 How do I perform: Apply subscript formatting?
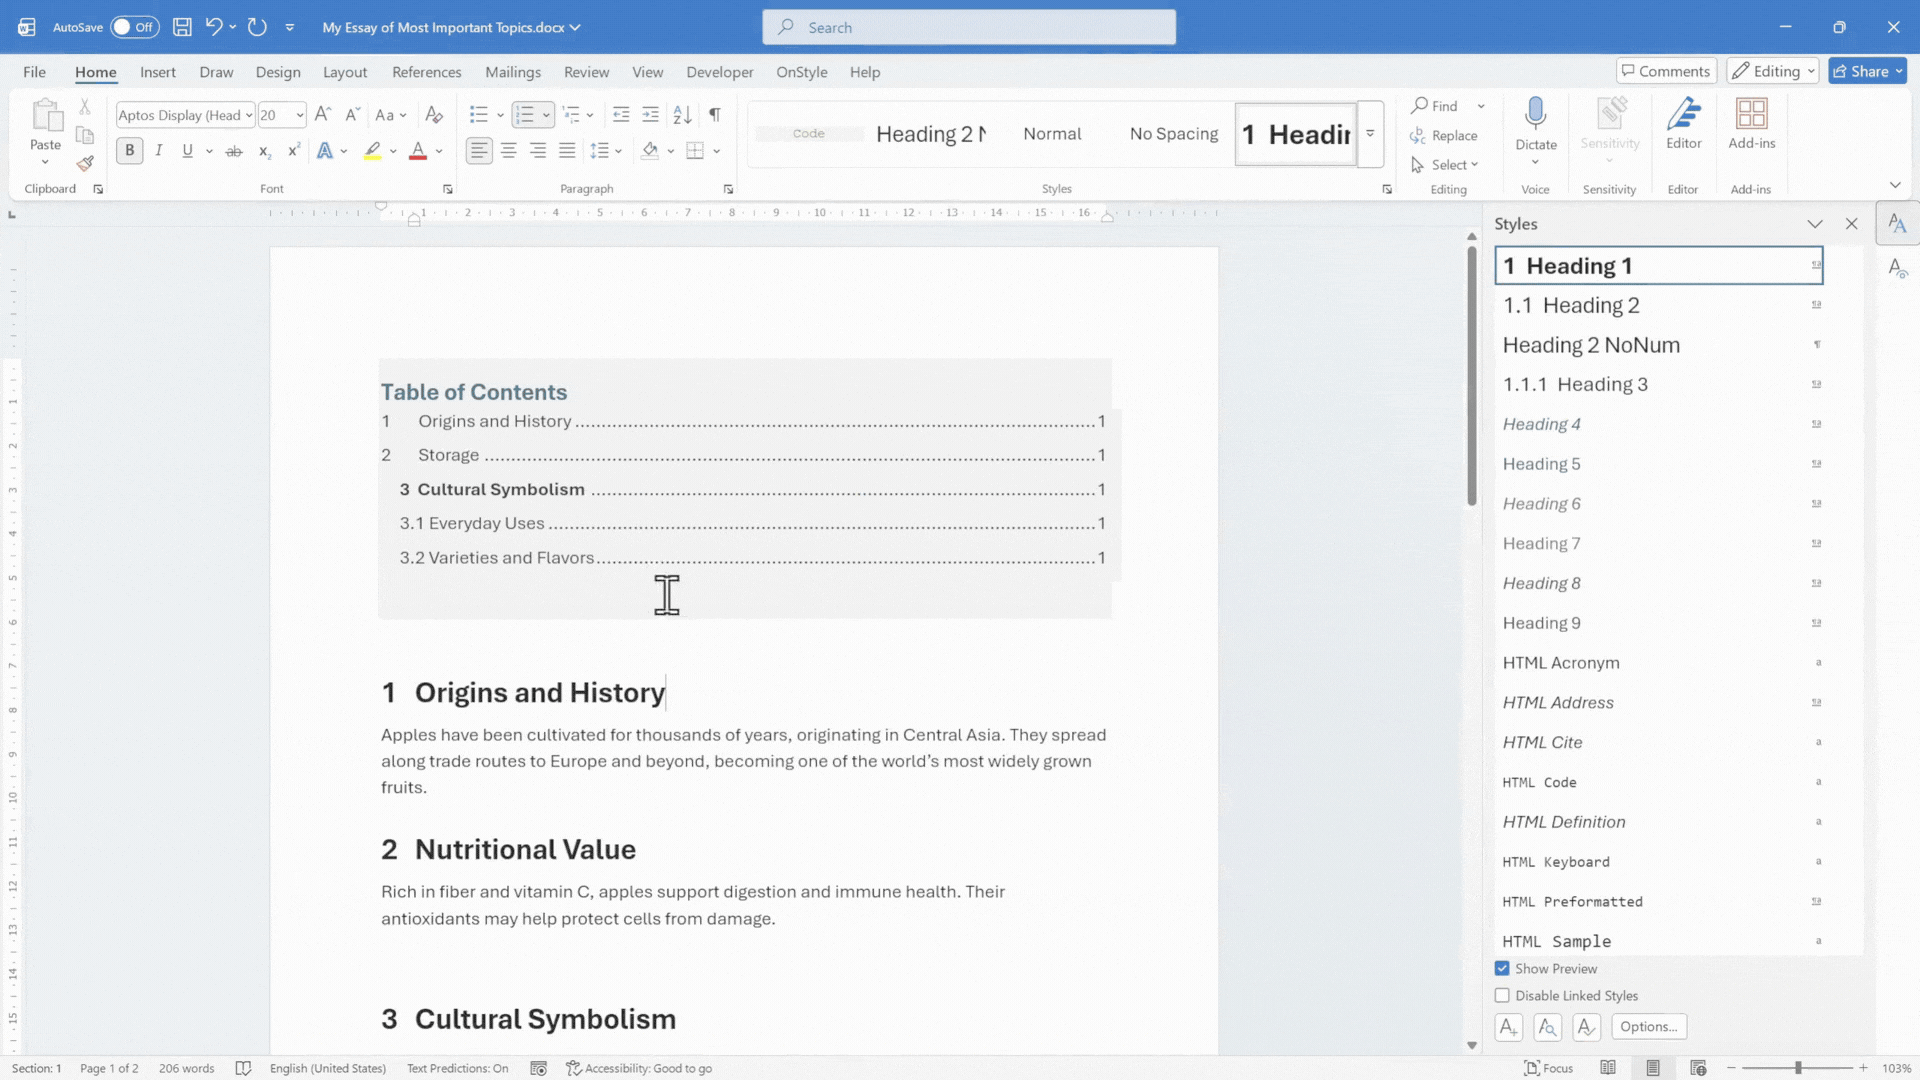[264, 151]
